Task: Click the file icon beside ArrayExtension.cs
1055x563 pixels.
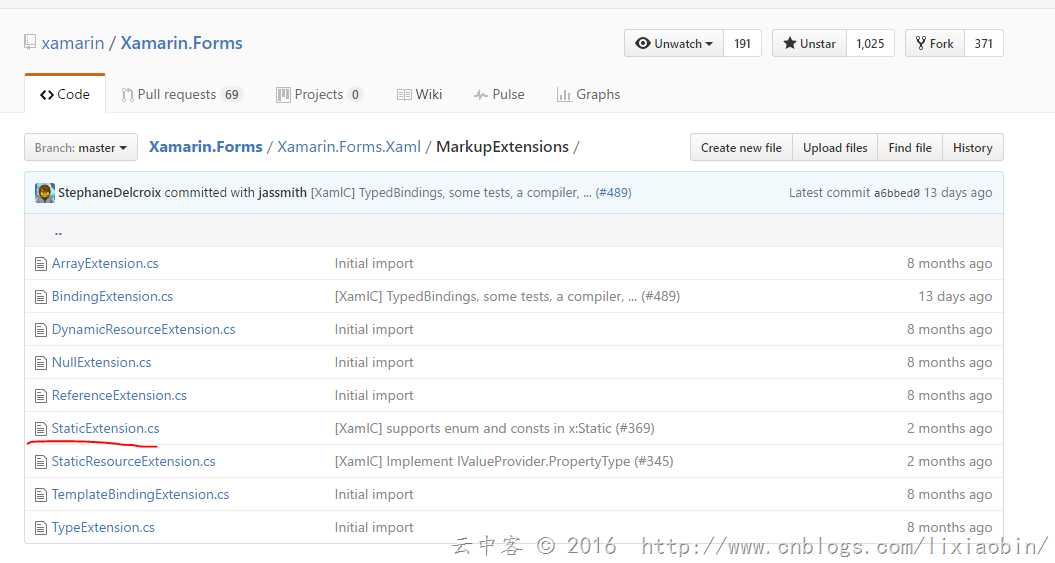Action: (x=41, y=264)
